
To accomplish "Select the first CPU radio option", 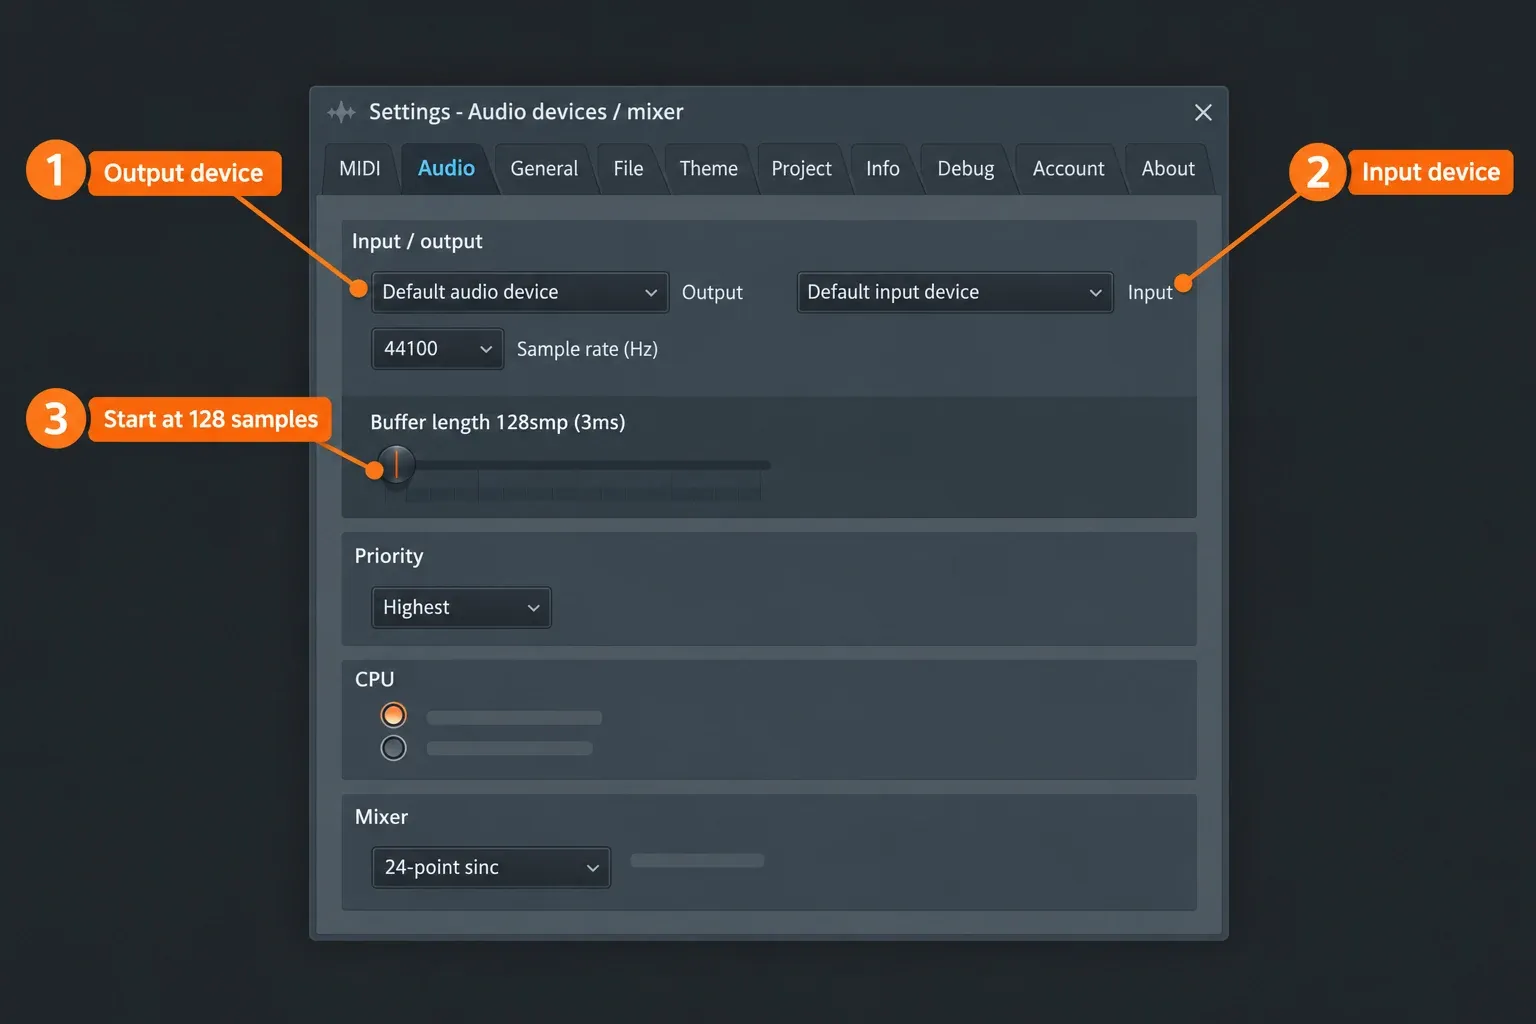I will (x=393, y=715).
